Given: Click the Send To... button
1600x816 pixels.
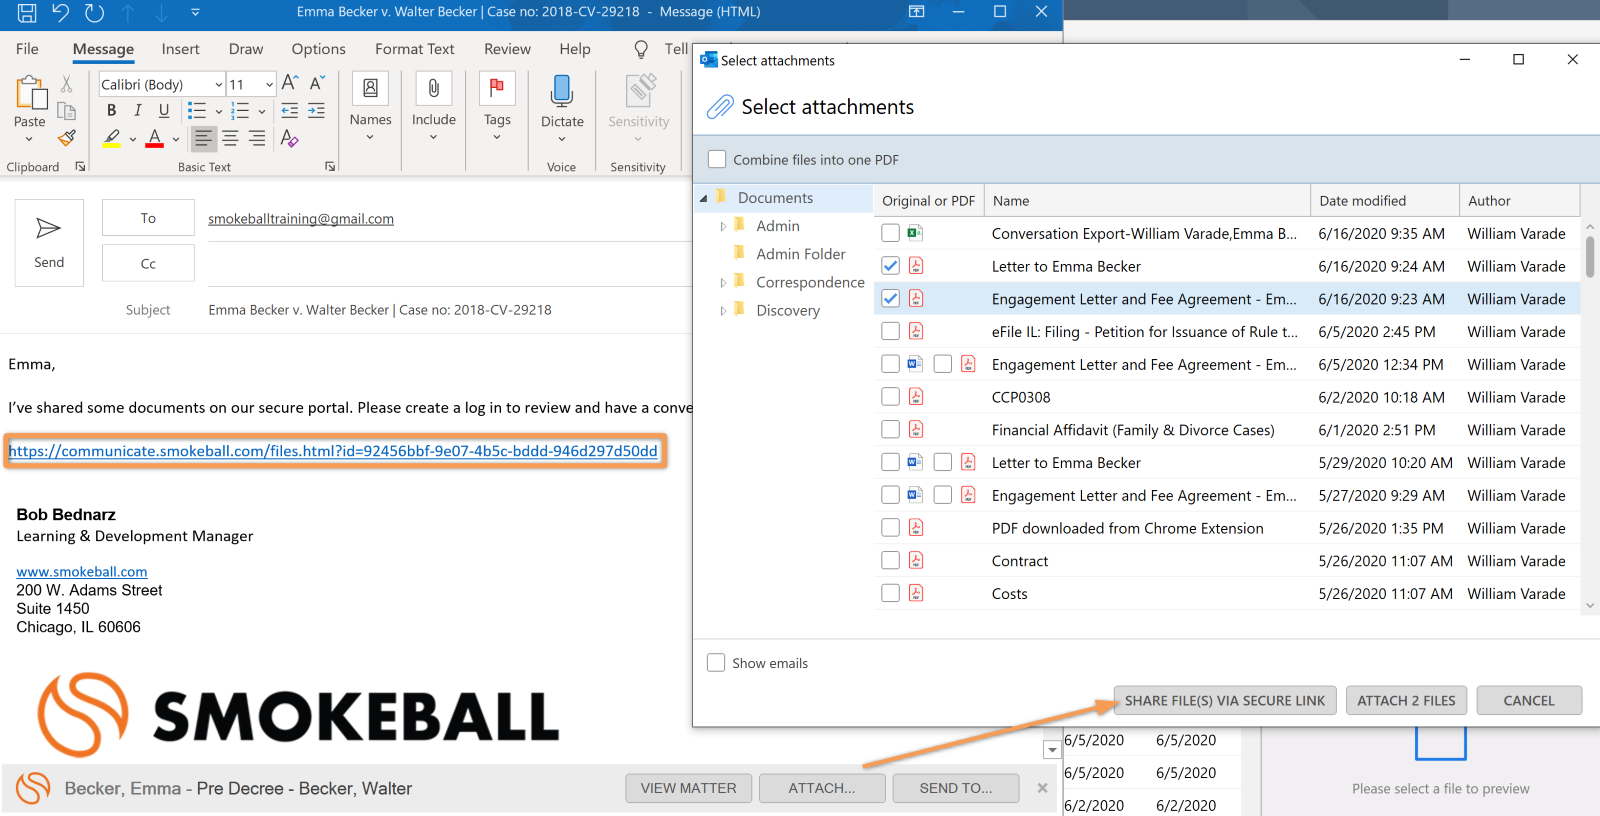Looking at the screenshot, I should (956, 788).
